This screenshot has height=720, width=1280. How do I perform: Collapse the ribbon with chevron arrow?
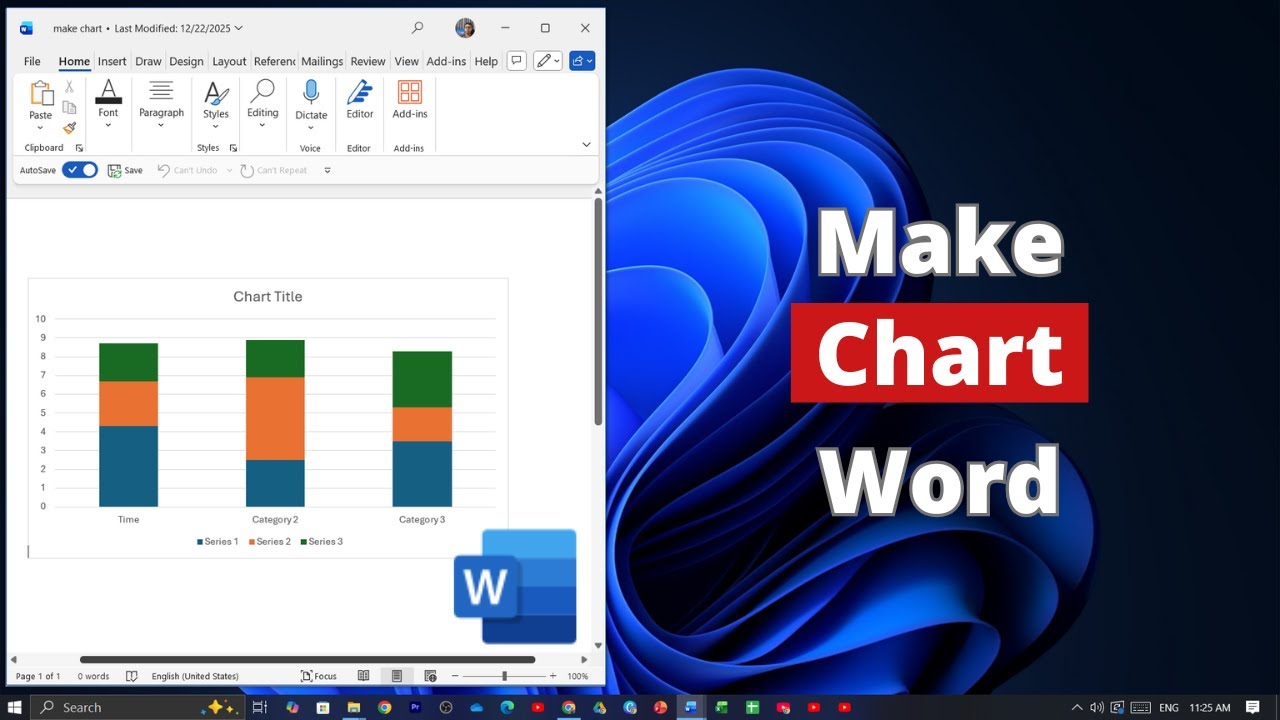point(587,145)
